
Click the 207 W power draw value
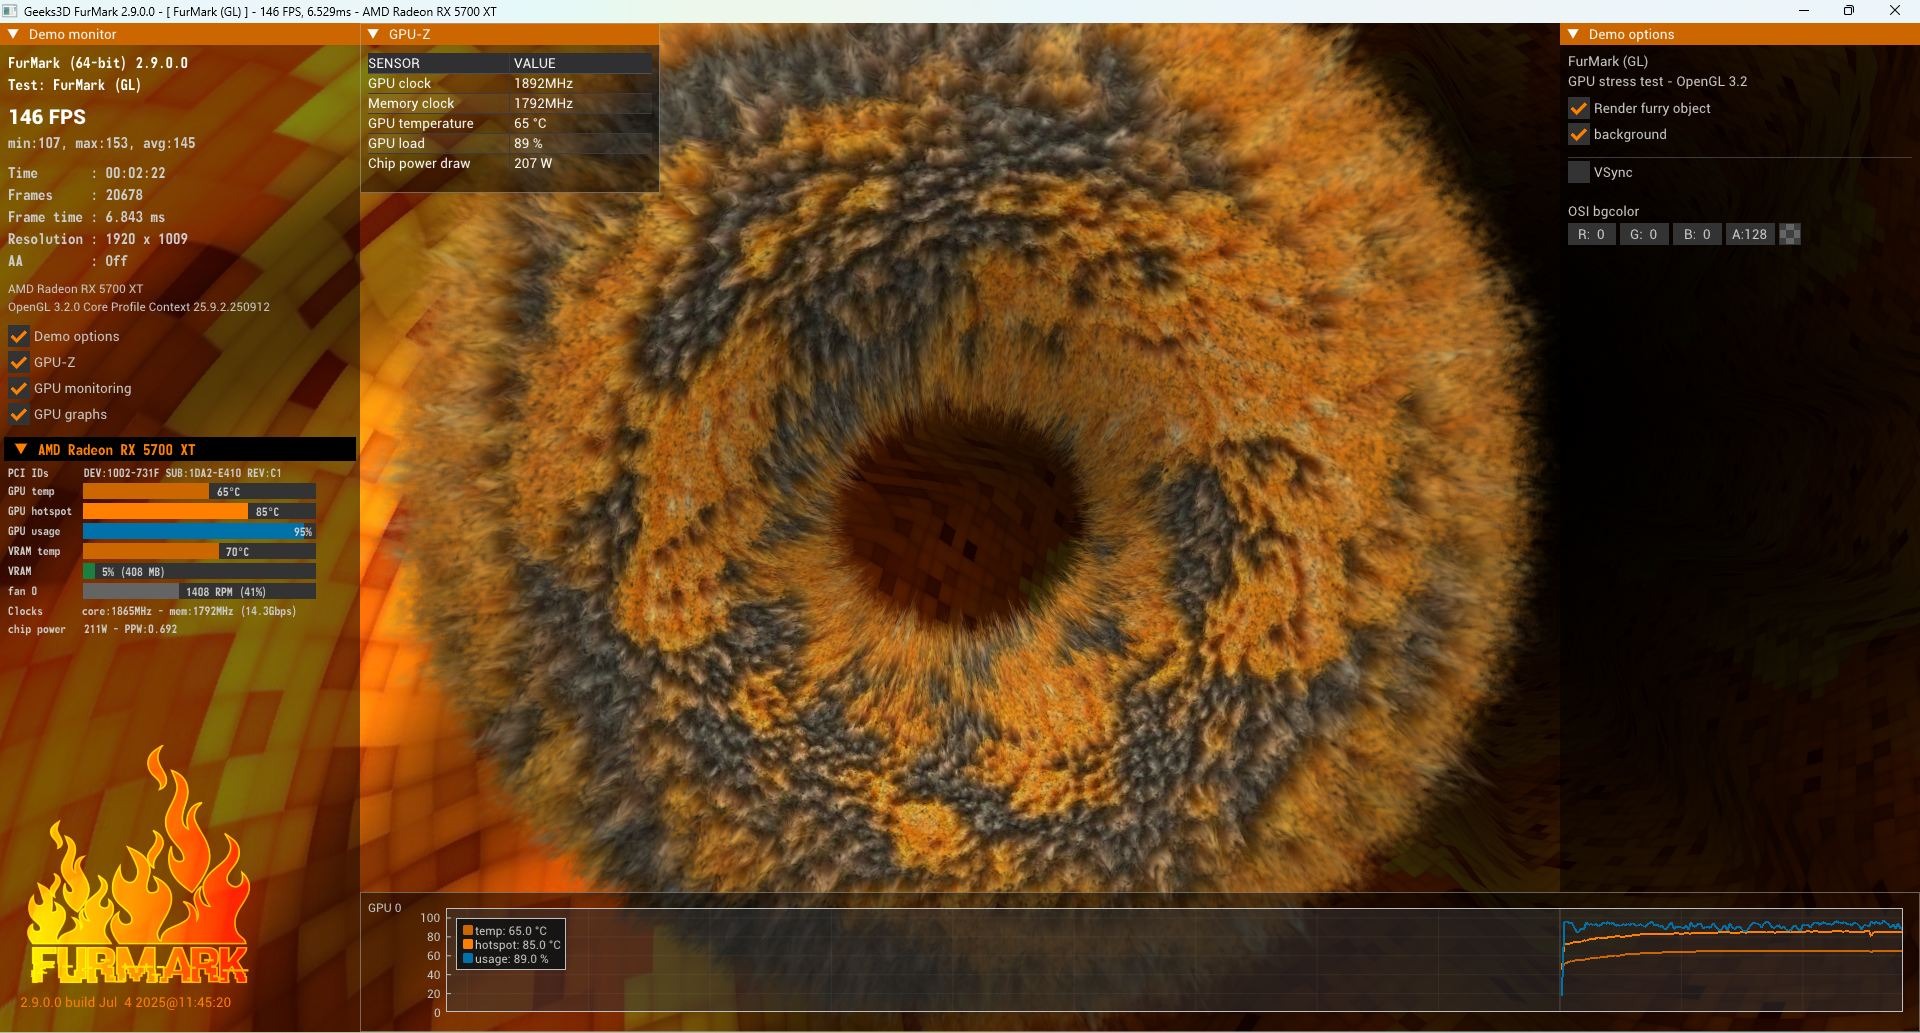click(x=533, y=163)
